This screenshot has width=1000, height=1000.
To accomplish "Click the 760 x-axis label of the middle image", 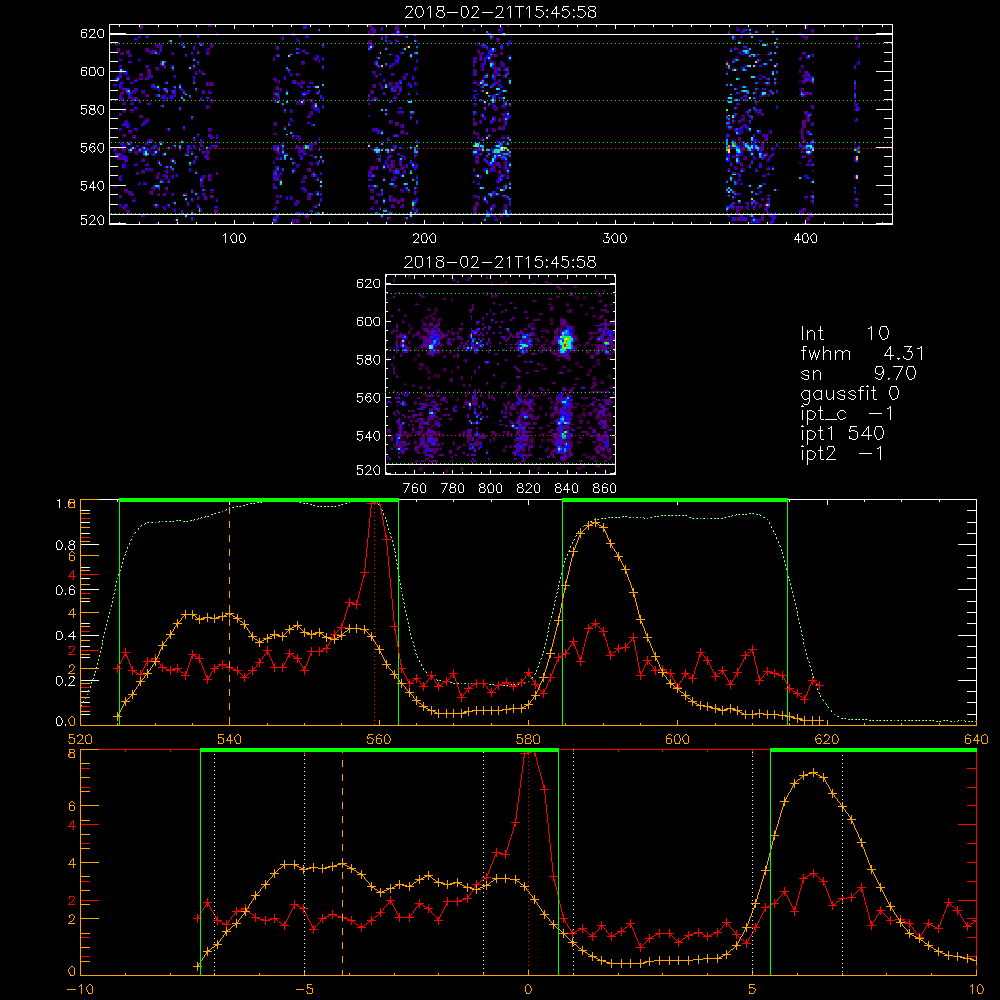I will click(x=415, y=489).
